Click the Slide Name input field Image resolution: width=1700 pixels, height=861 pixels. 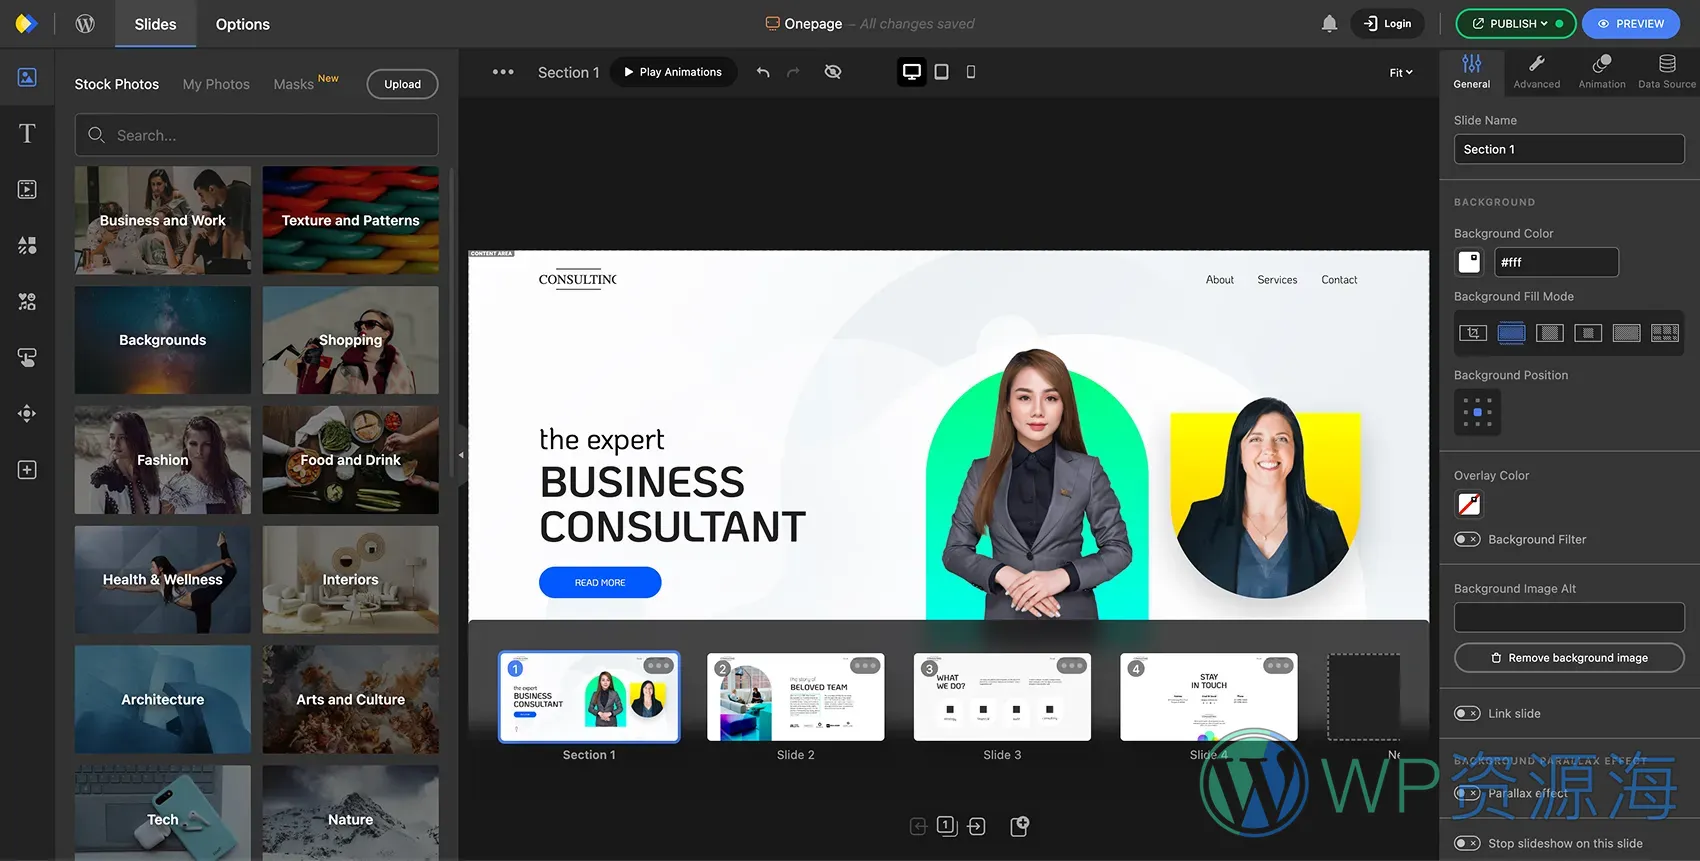coord(1569,149)
